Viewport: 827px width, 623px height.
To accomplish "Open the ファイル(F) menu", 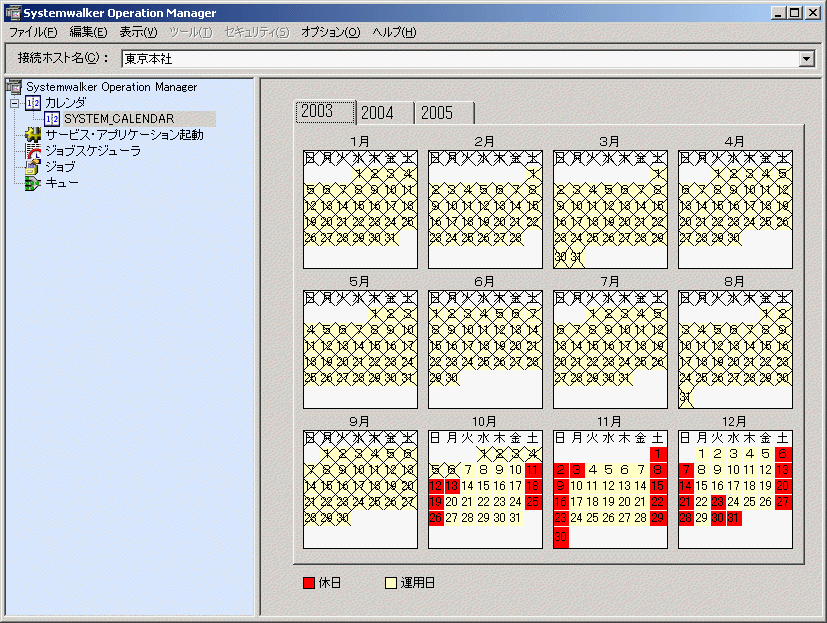I will point(33,32).
